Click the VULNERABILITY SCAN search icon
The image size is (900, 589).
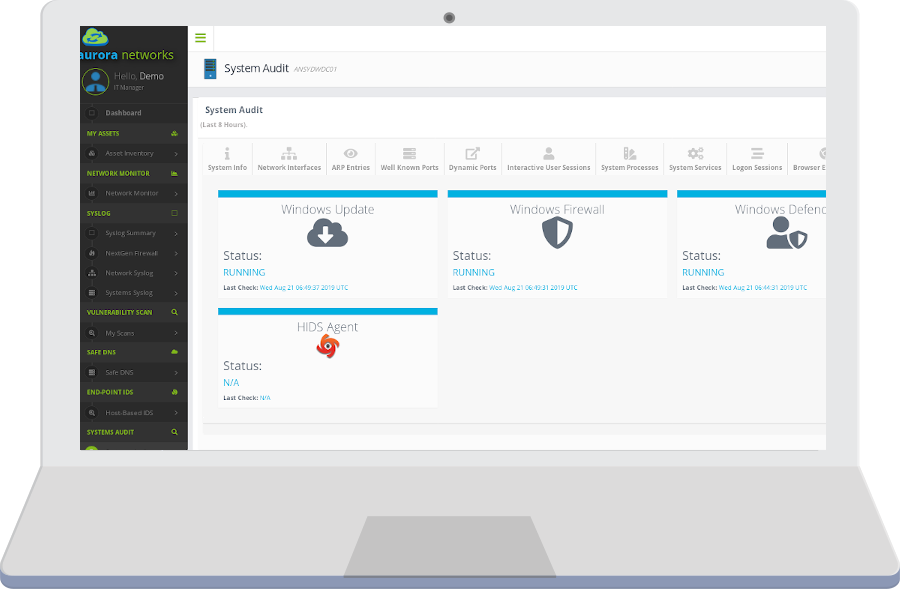coord(174,312)
